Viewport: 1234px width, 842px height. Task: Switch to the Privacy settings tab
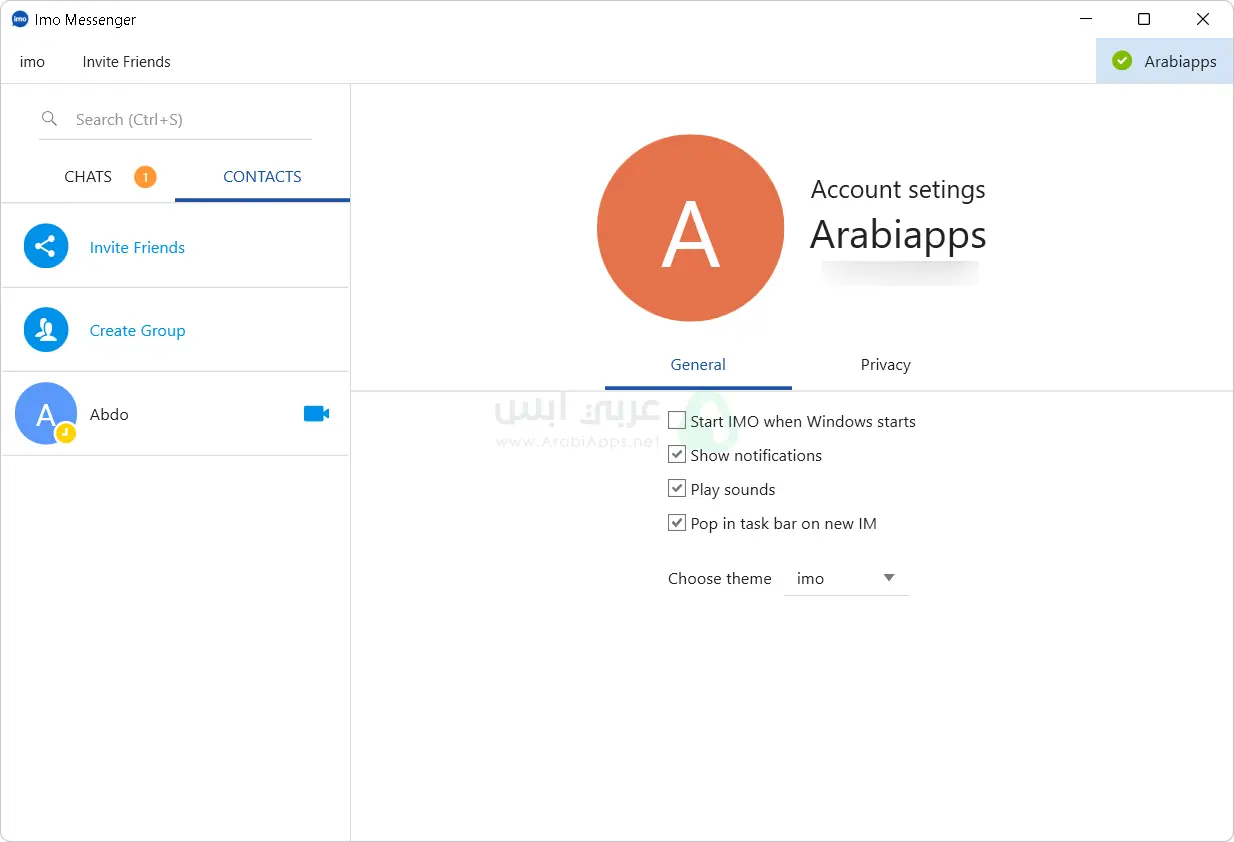(x=885, y=365)
